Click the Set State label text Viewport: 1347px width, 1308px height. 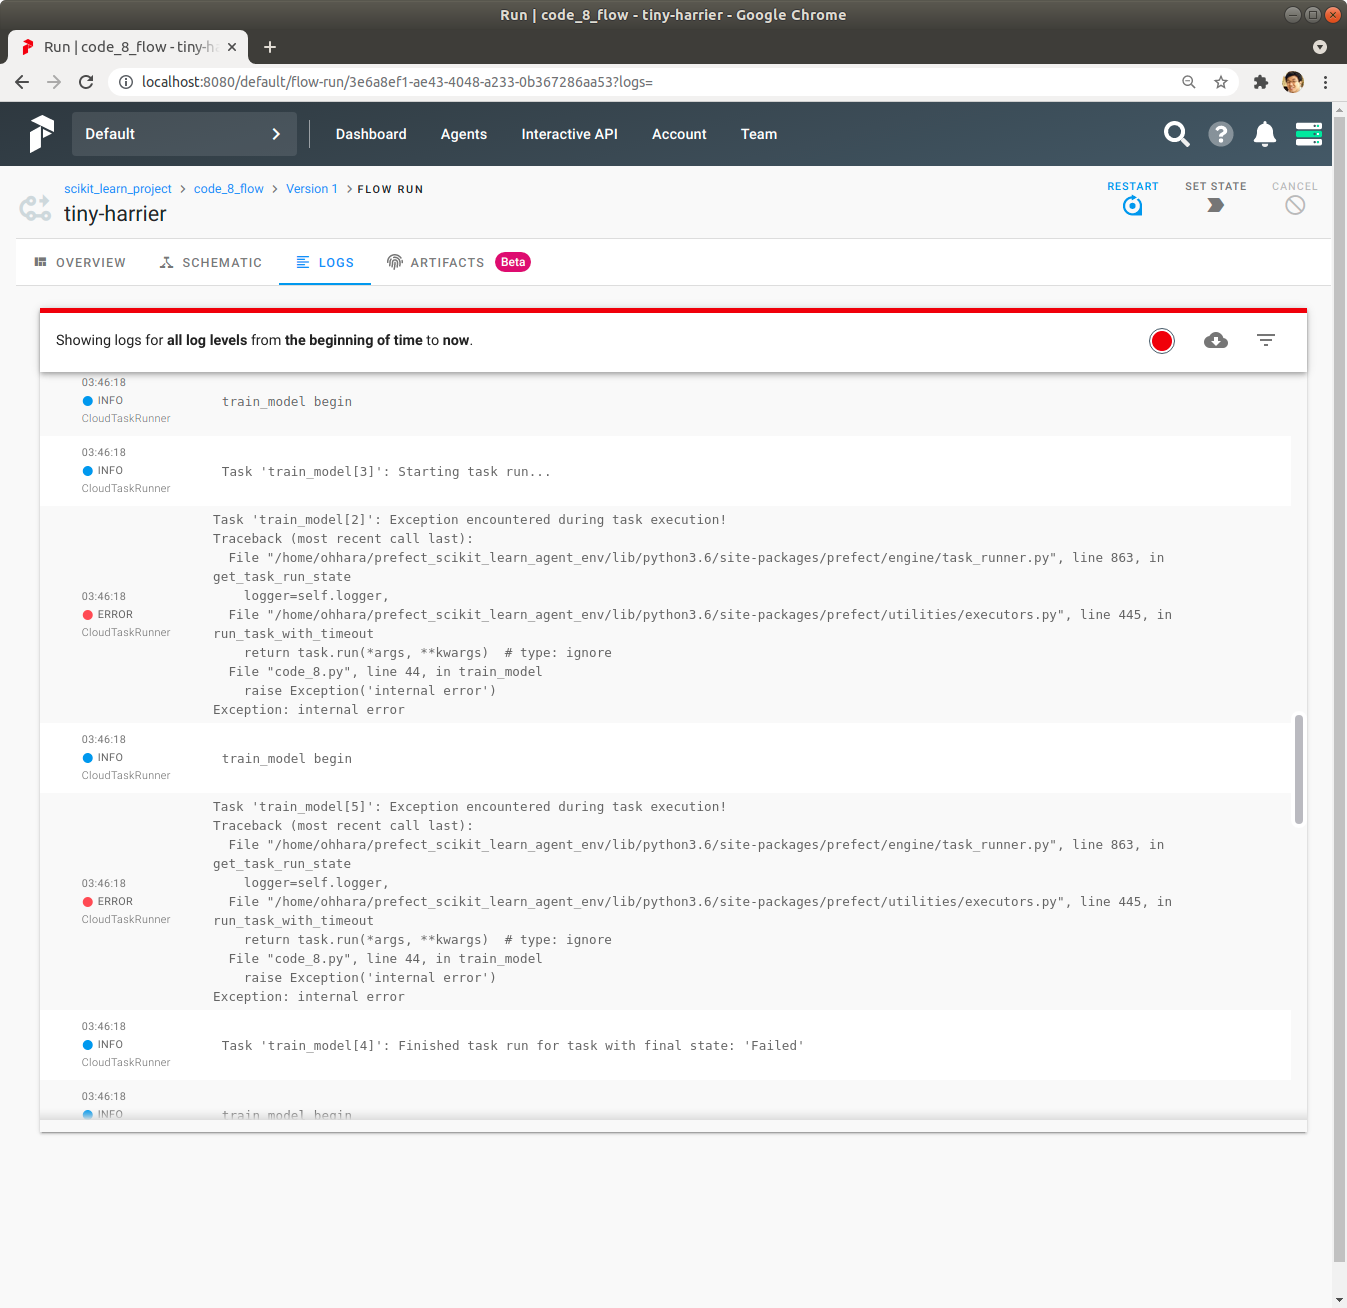pyautogui.click(x=1215, y=186)
